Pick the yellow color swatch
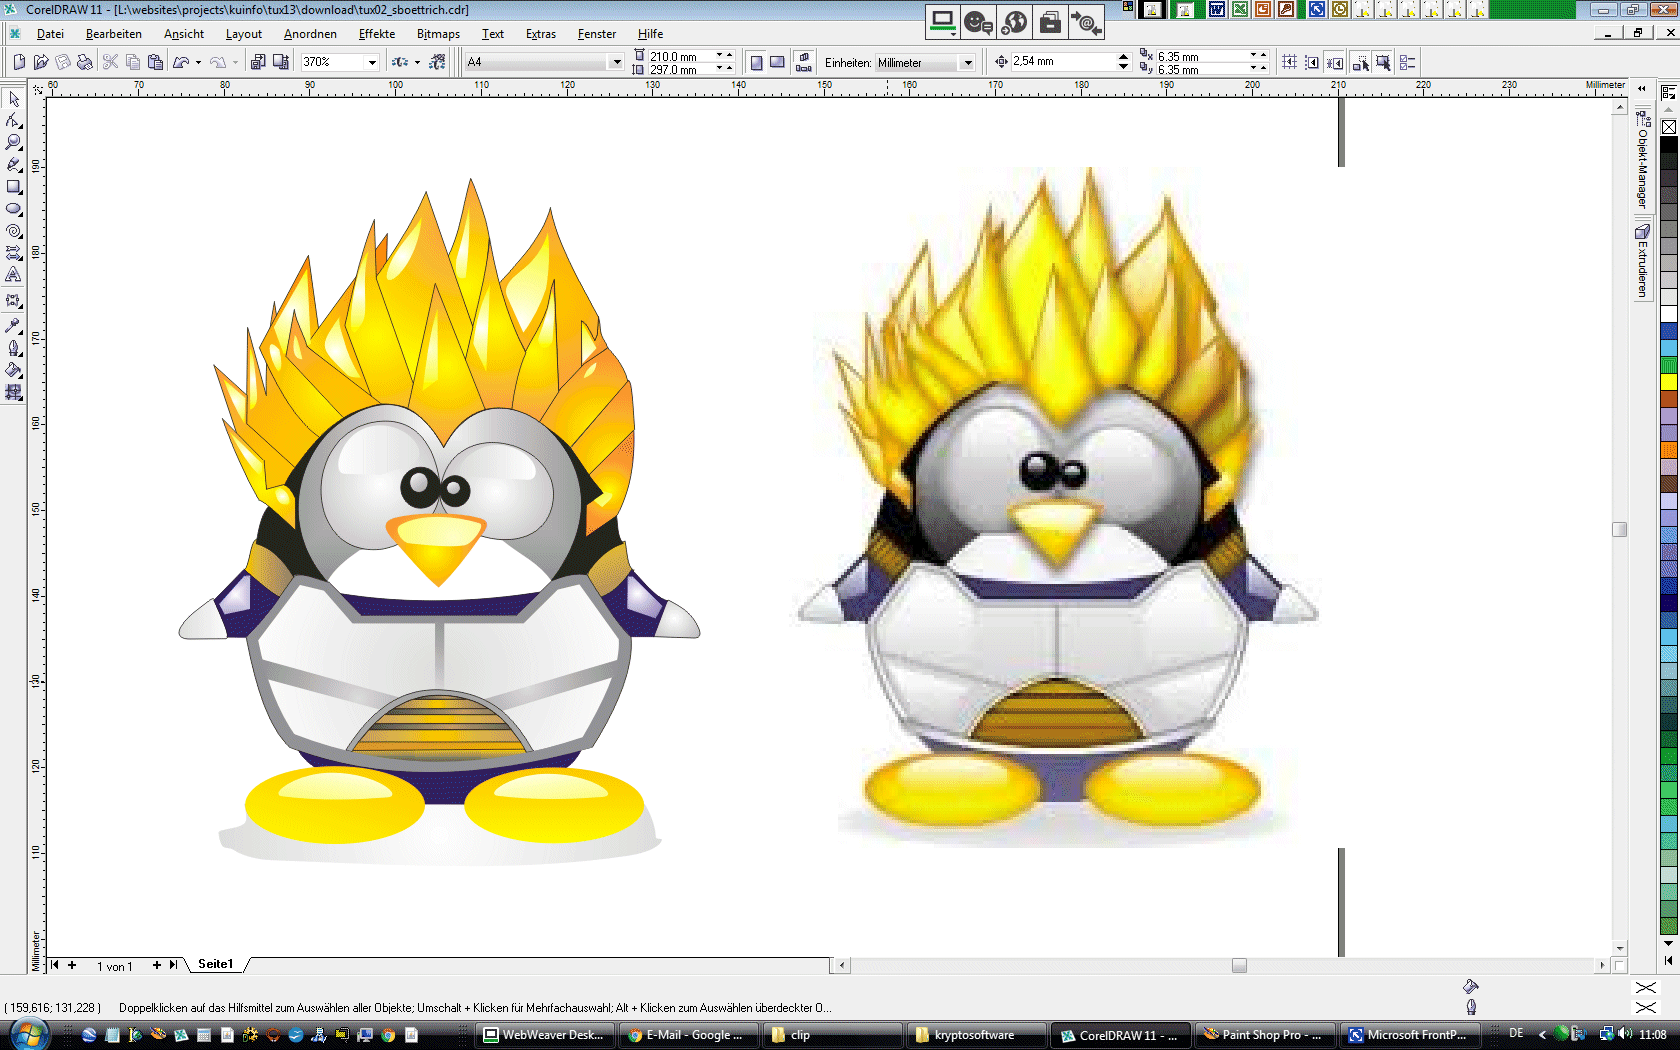This screenshot has width=1680, height=1050. [x=1669, y=382]
